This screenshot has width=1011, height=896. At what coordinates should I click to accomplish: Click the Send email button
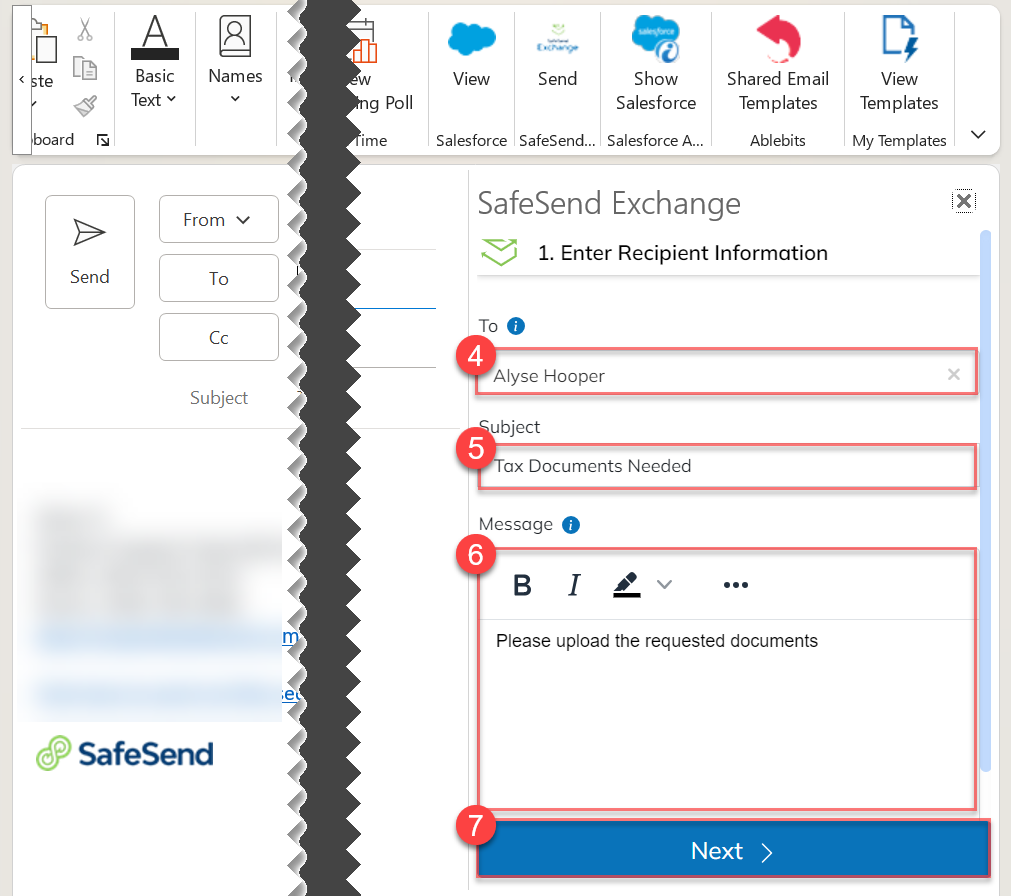[x=90, y=252]
